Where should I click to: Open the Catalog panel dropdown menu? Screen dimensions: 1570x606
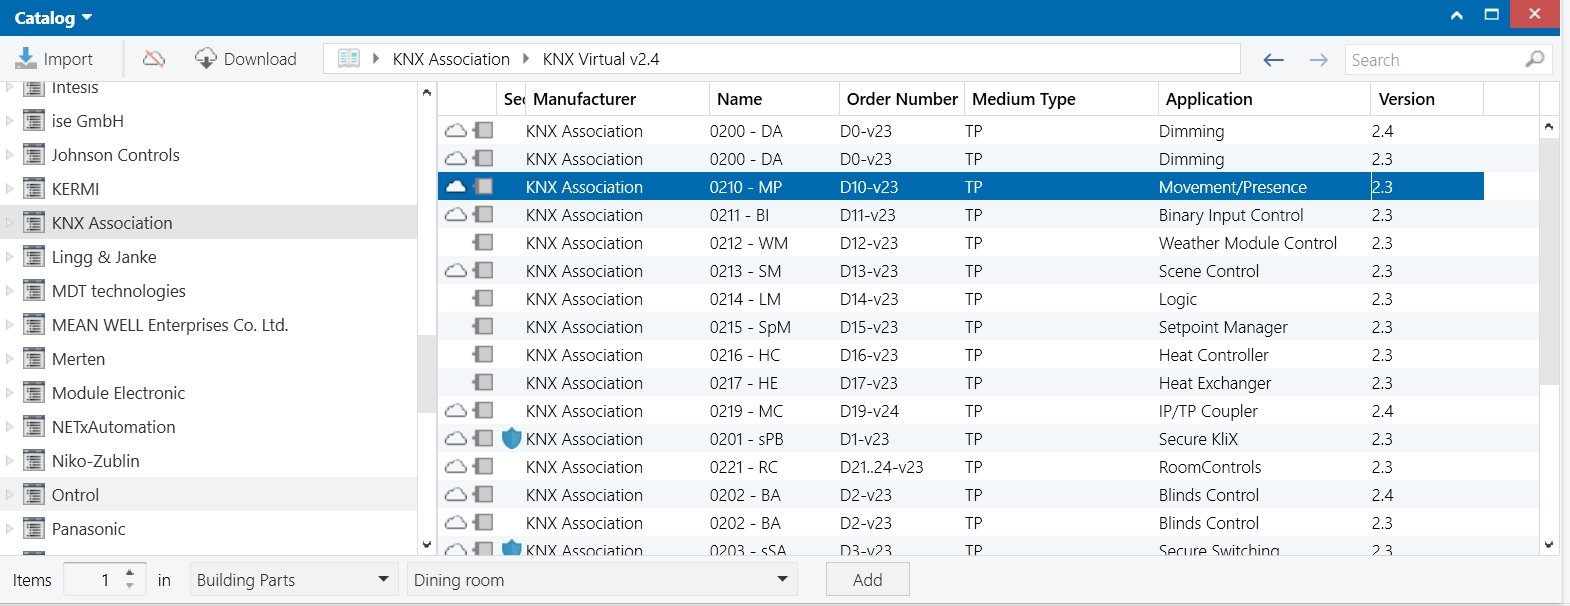point(53,18)
